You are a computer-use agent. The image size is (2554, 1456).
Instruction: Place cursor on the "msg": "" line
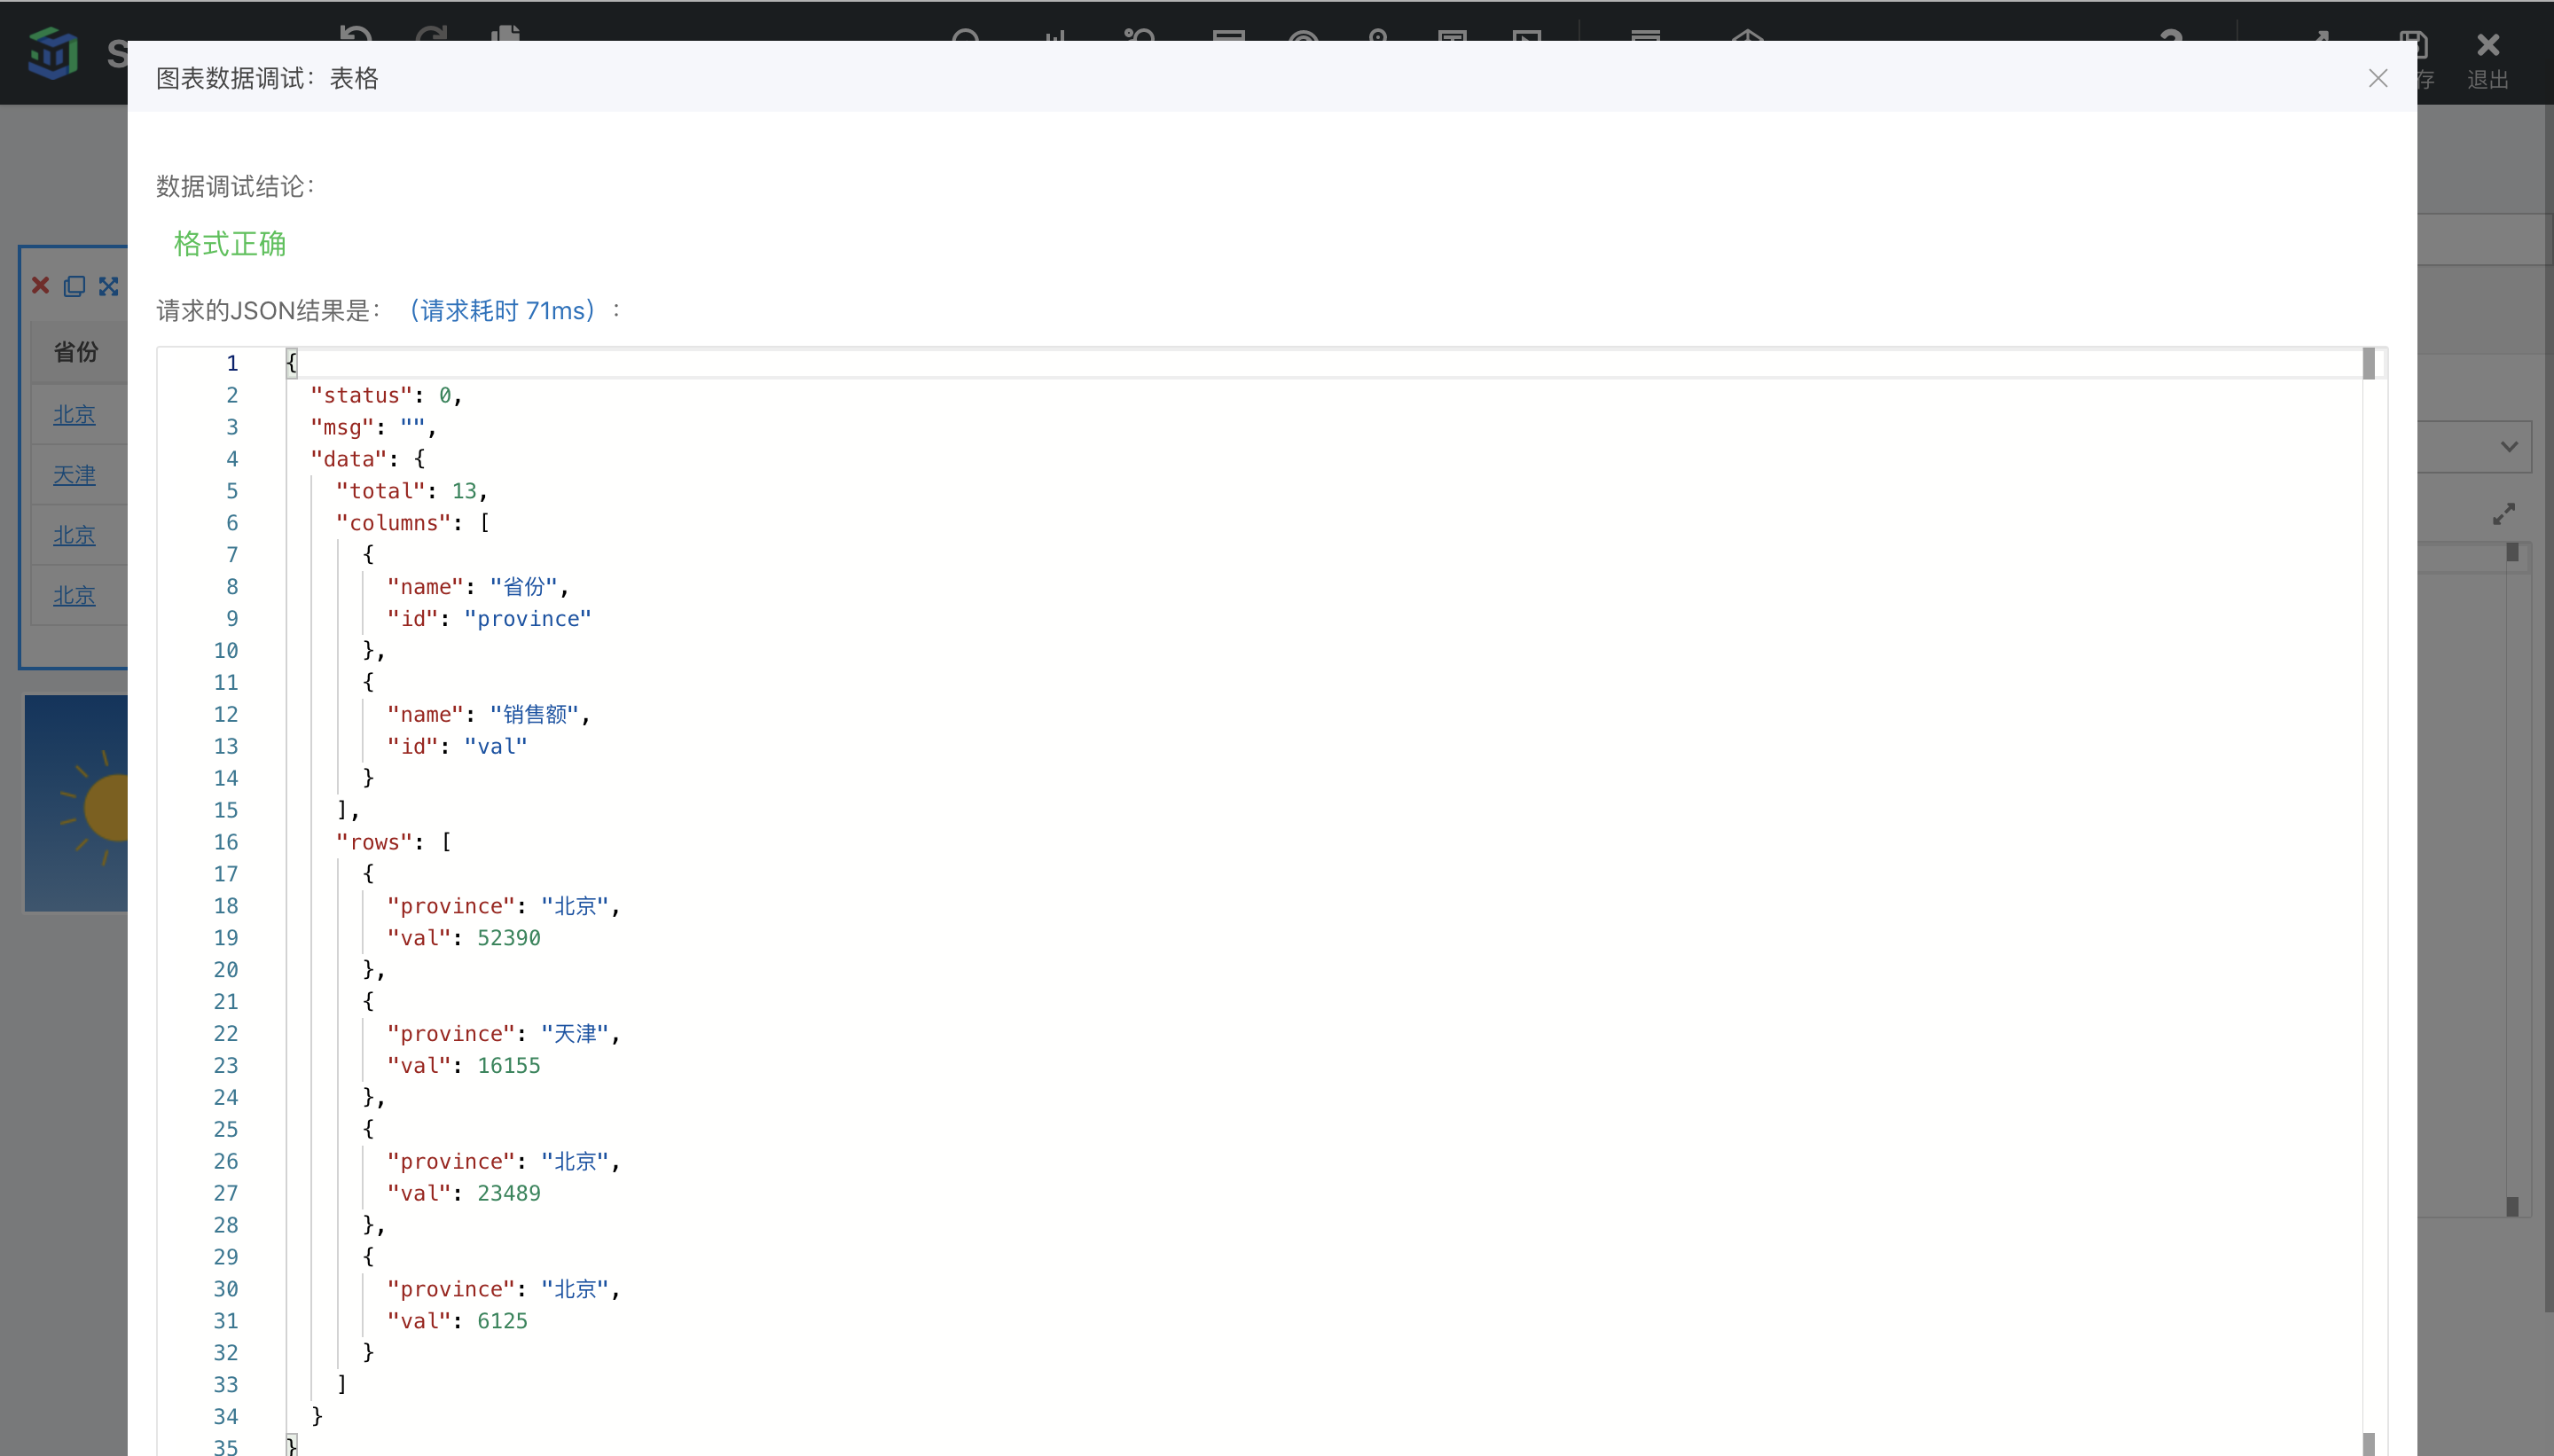pos(373,427)
